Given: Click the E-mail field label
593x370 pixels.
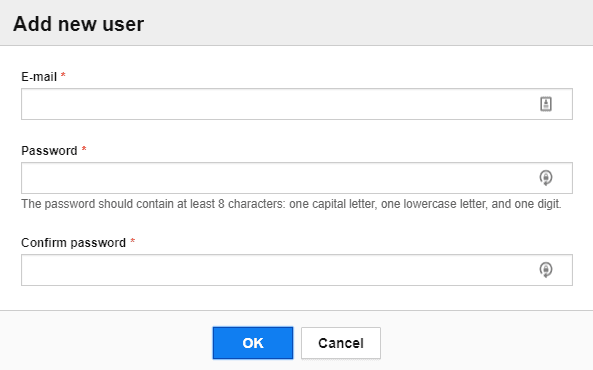Looking at the screenshot, I should [39, 77].
